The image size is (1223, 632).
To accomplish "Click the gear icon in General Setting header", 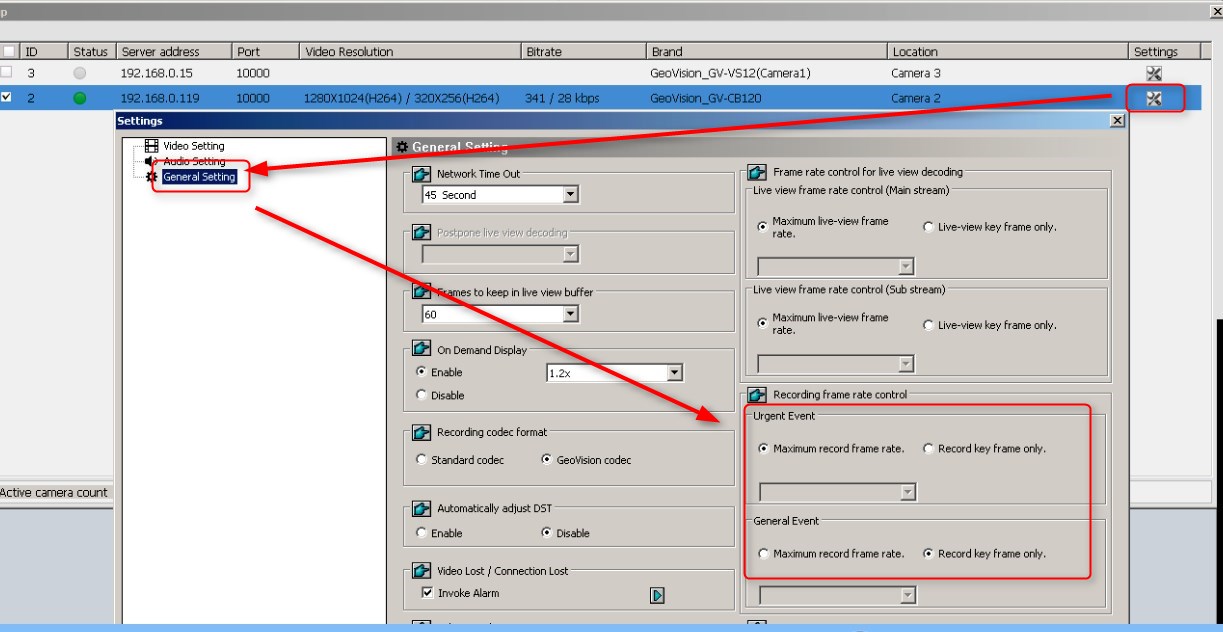I will point(403,149).
